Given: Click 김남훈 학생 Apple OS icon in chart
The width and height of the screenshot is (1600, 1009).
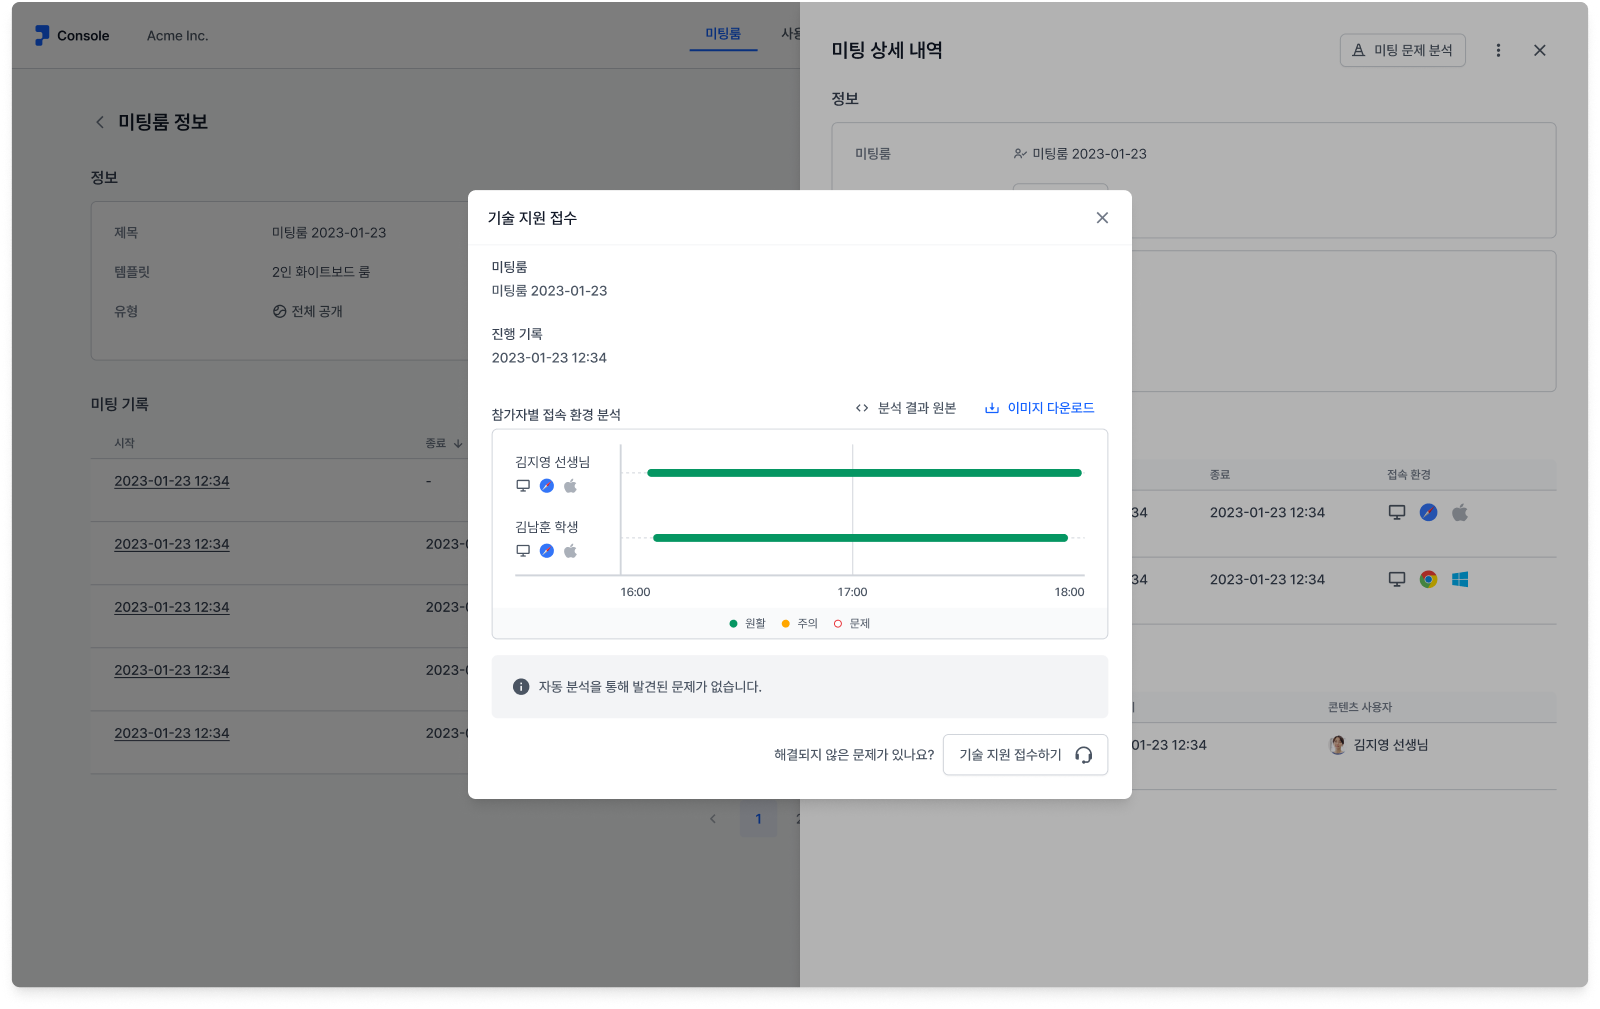Looking at the screenshot, I should point(570,551).
